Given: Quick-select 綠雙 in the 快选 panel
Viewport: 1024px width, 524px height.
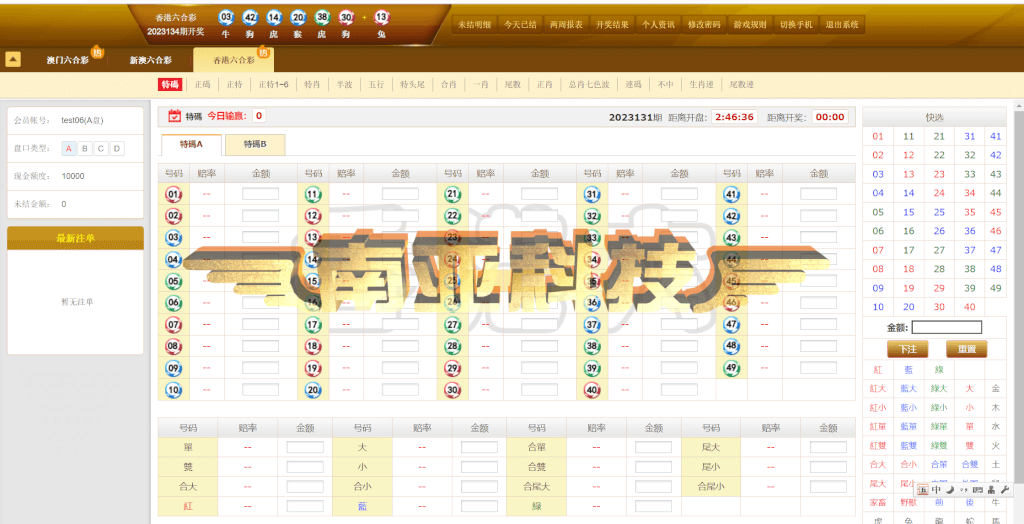Looking at the screenshot, I should (939, 446).
